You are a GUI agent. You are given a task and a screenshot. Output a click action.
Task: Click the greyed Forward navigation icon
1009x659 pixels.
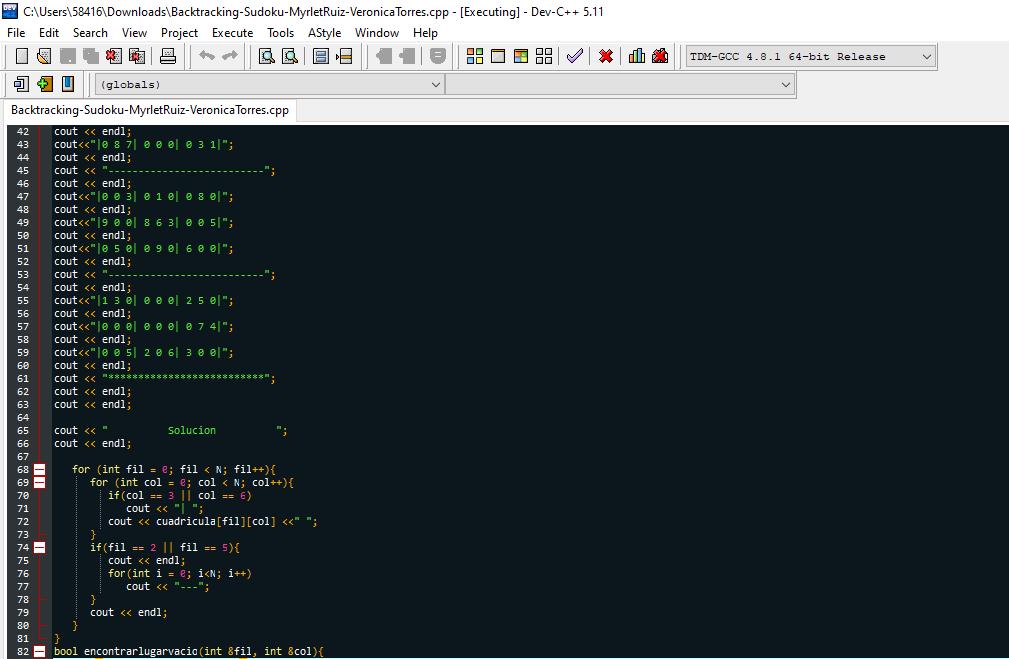click(x=407, y=57)
